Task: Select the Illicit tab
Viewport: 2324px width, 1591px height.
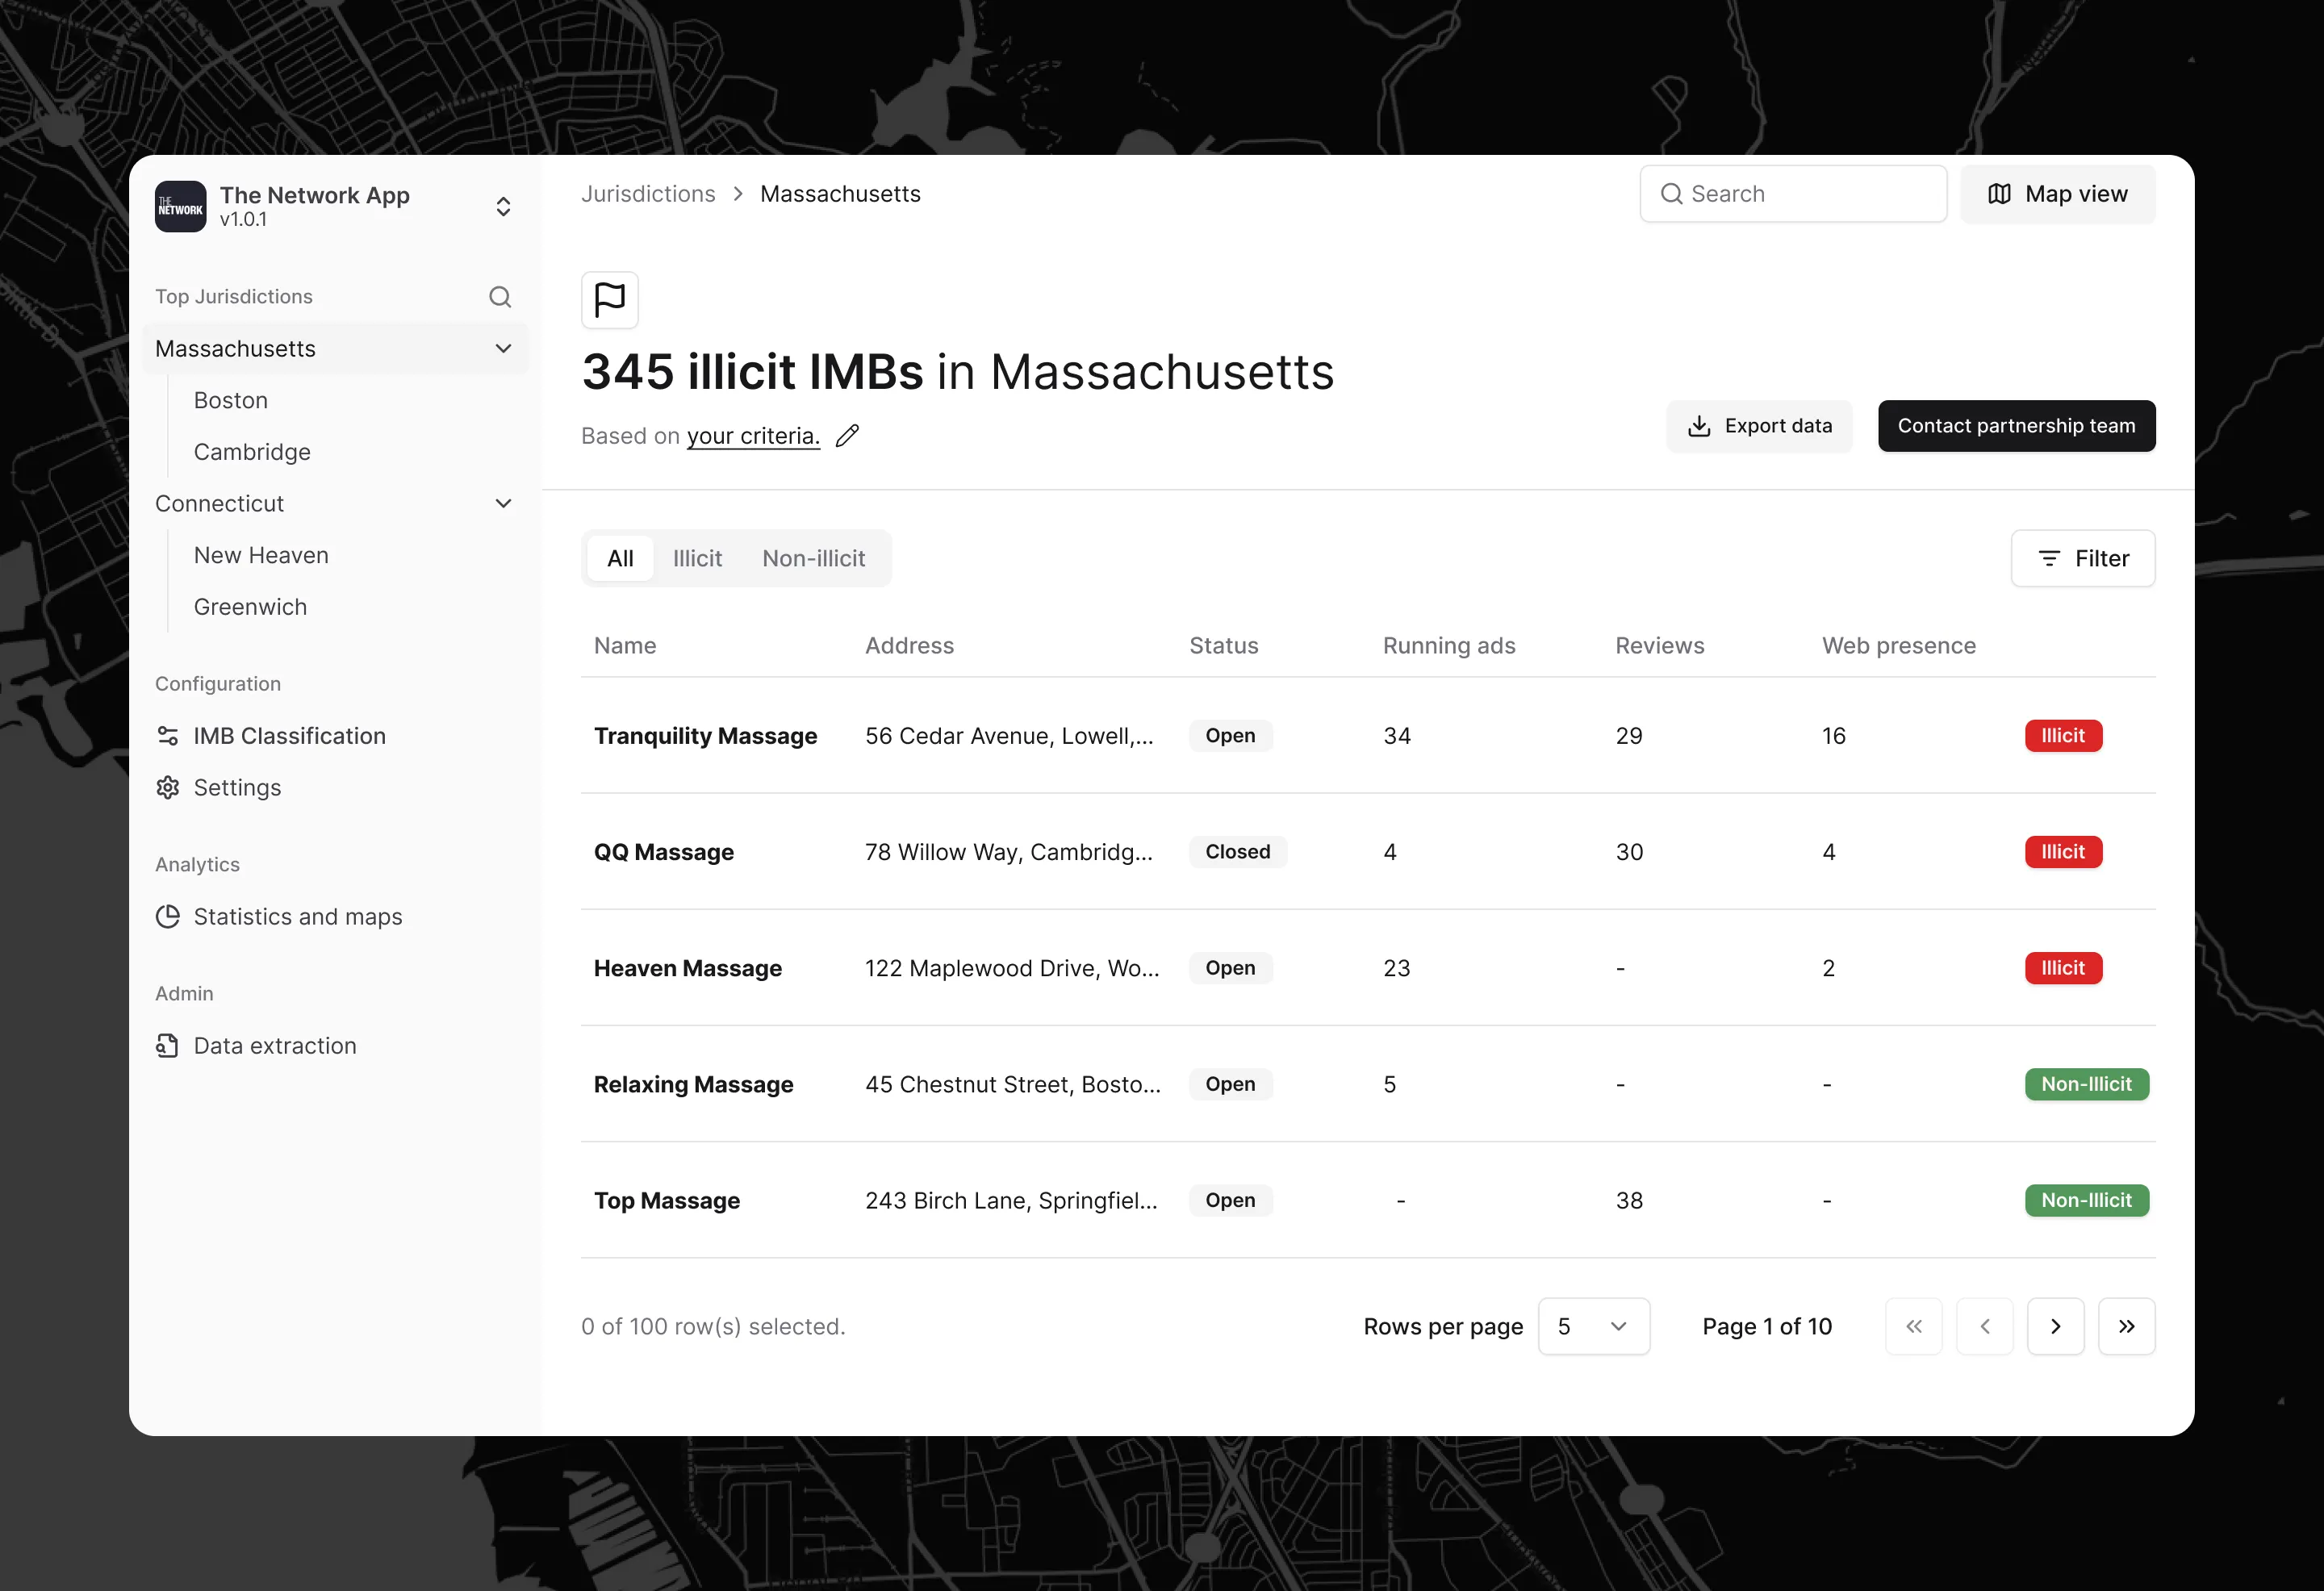Action: 697,558
